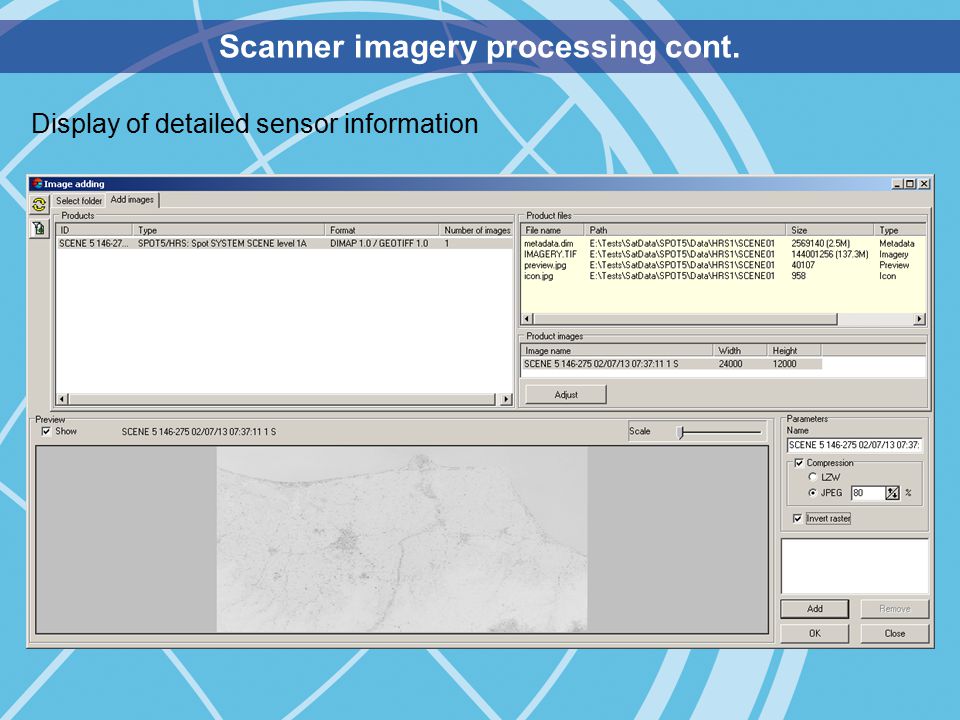Click the ID column header in Products
This screenshot has height=720, width=960.
[x=94, y=230]
